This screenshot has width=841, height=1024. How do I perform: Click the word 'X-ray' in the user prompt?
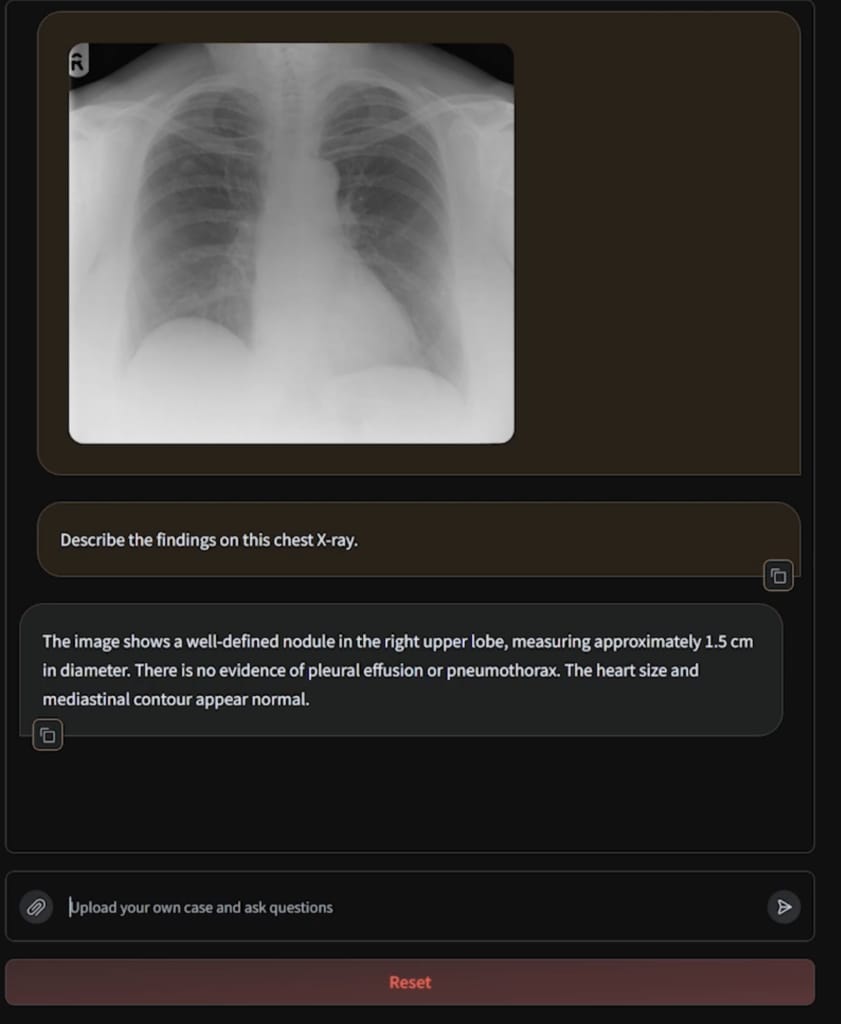337,541
